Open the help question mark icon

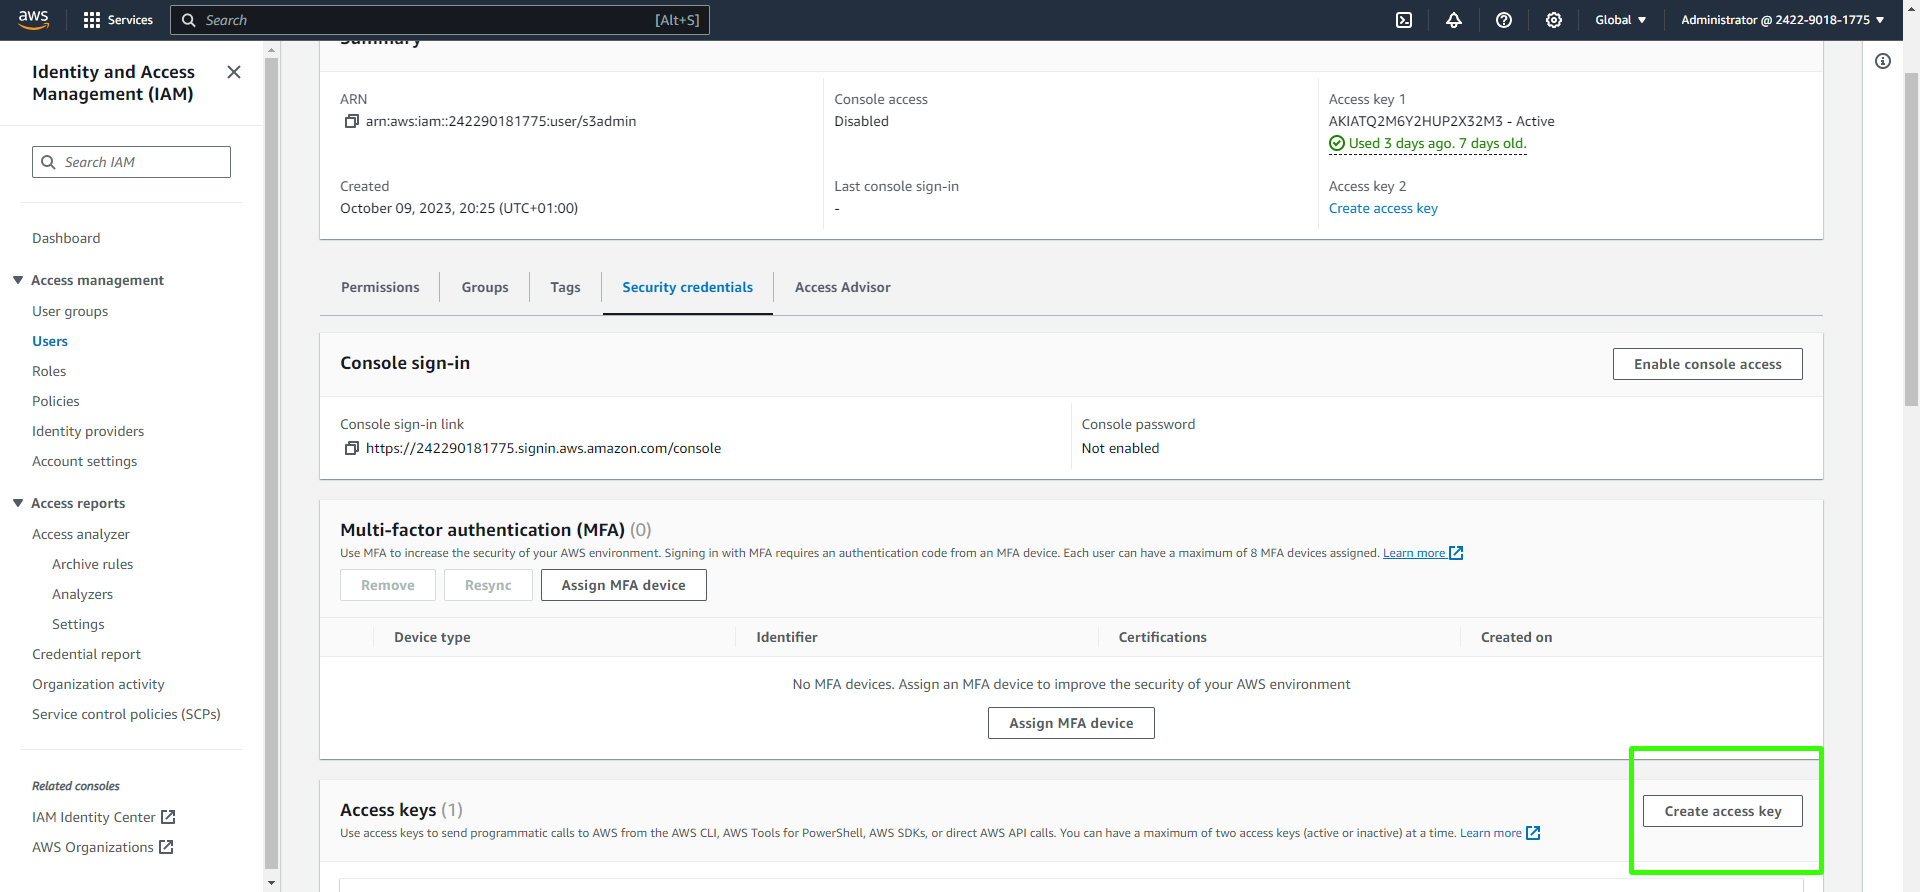click(x=1504, y=20)
